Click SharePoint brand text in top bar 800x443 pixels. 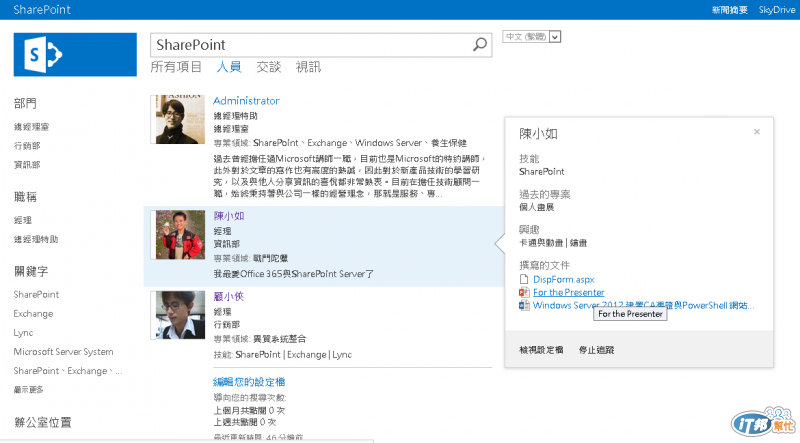[x=42, y=10]
